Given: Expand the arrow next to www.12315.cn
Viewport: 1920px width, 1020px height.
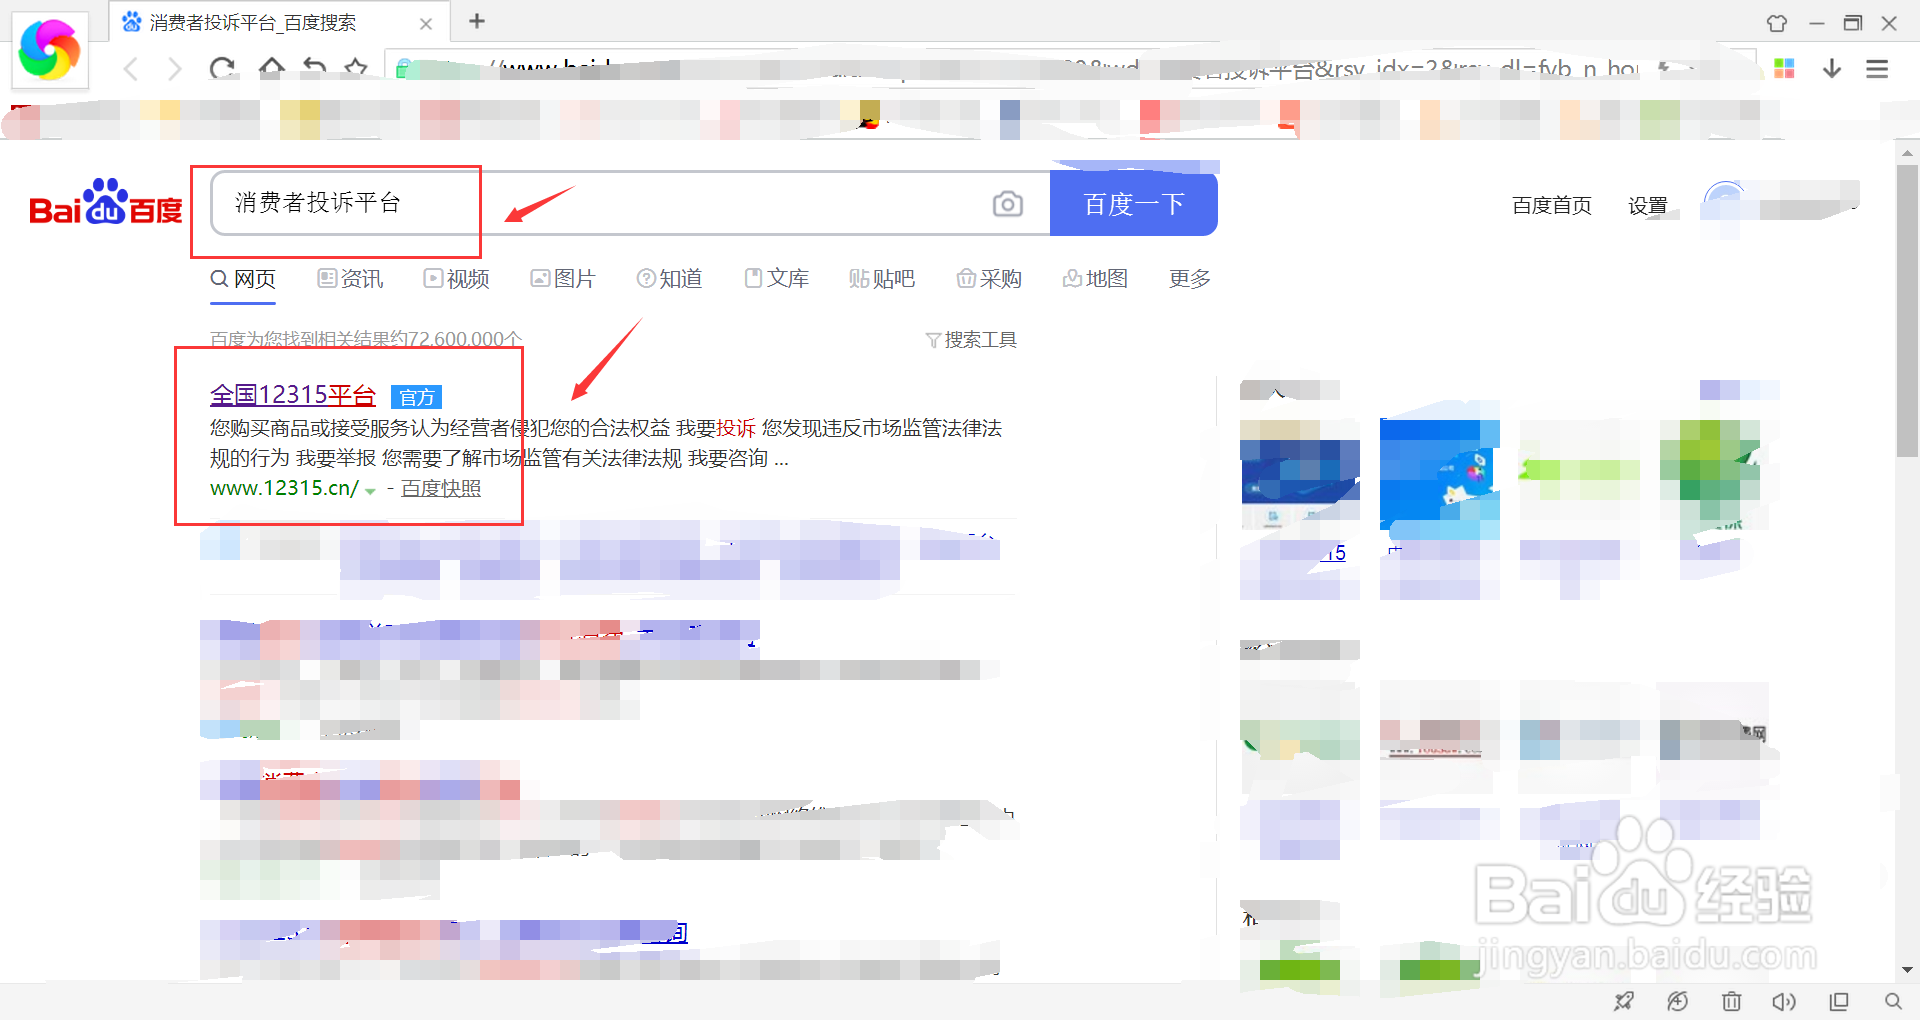Looking at the screenshot, I should click(371, 492).
